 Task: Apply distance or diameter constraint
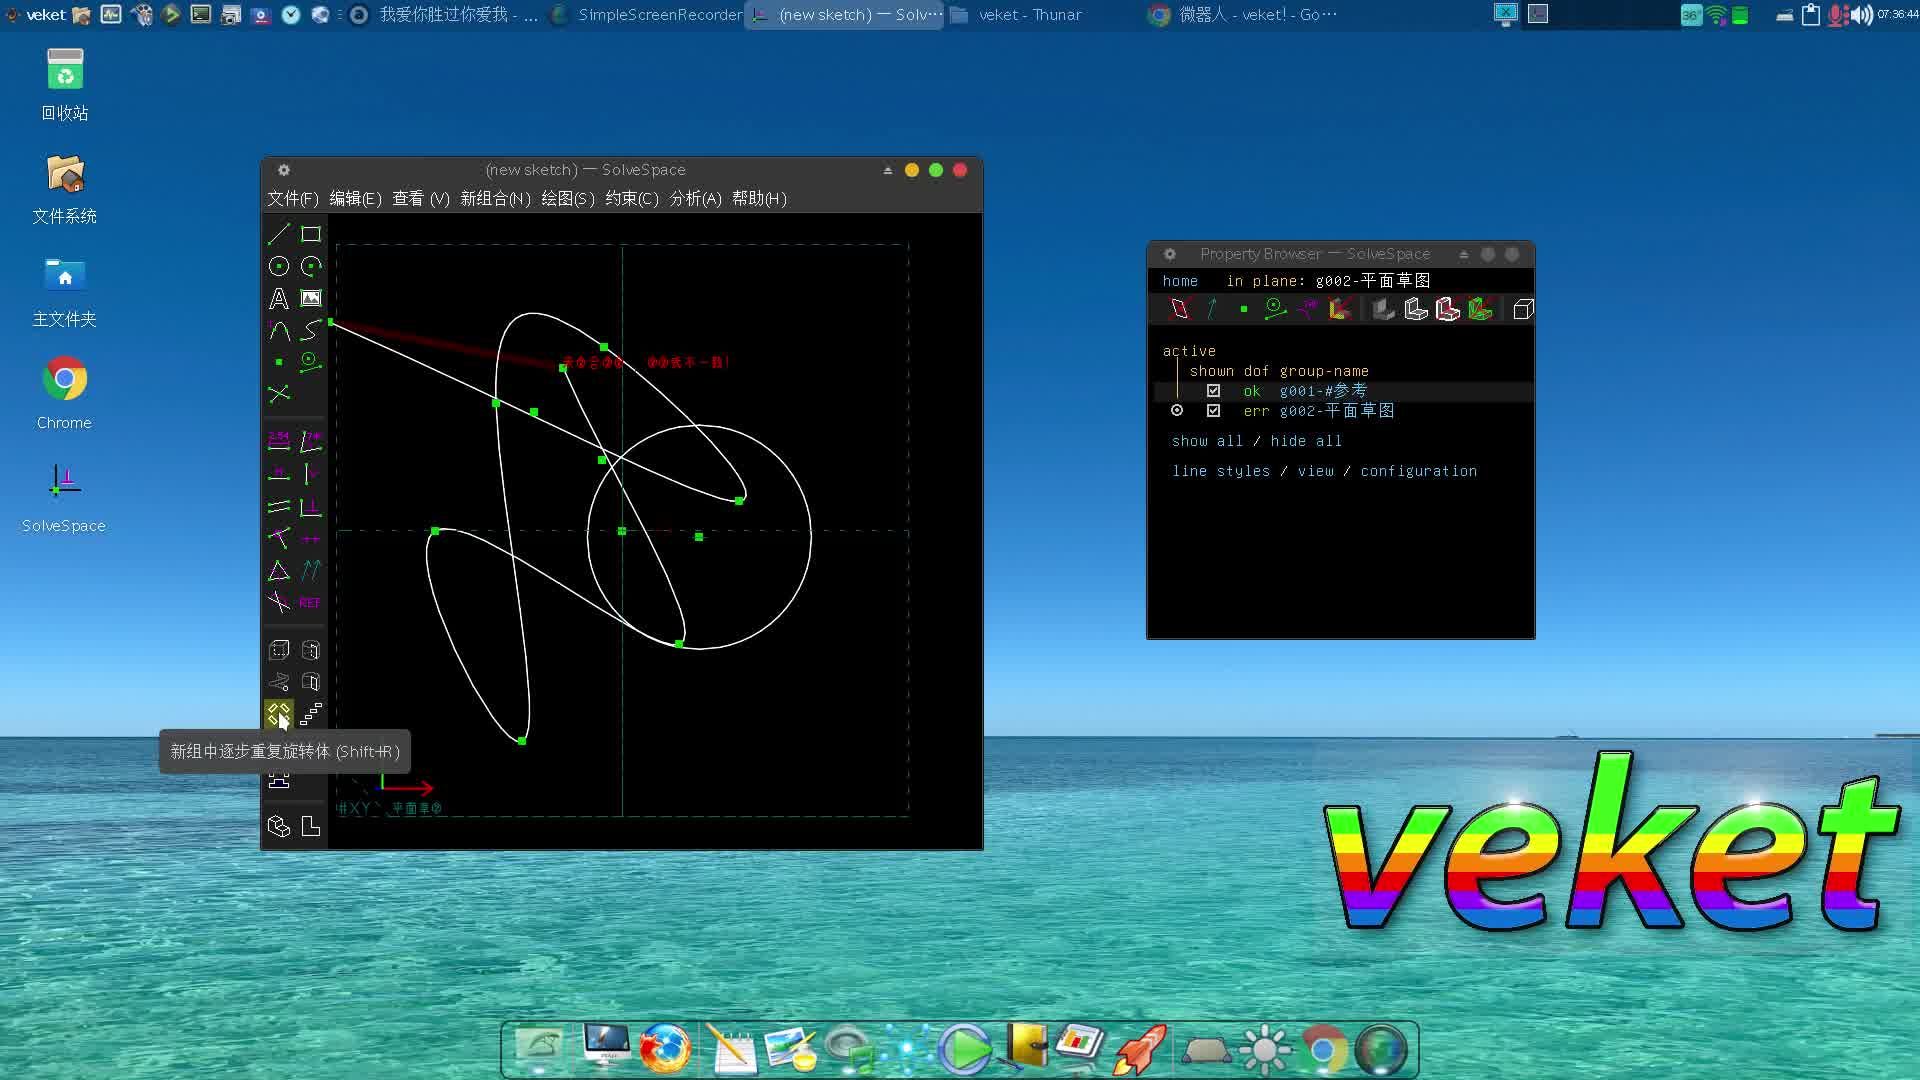(279, 441)
